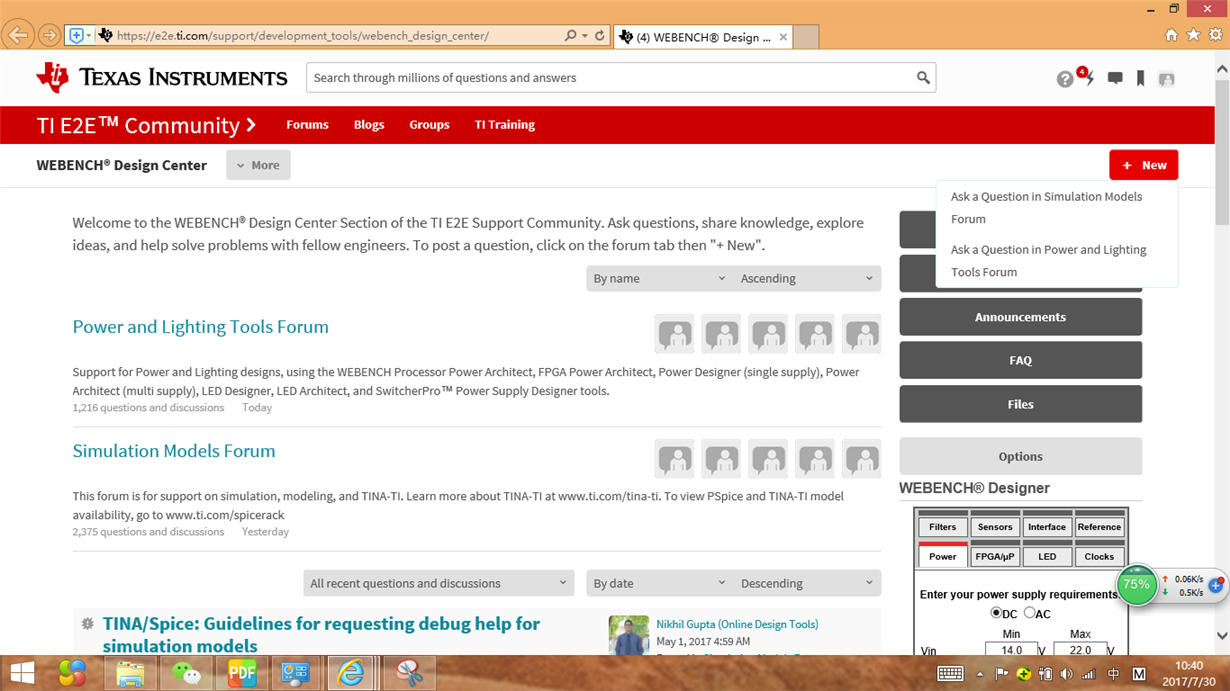Click the volume speaker tray icon
Screen dimensions: 1230x691
point(1066,674)
